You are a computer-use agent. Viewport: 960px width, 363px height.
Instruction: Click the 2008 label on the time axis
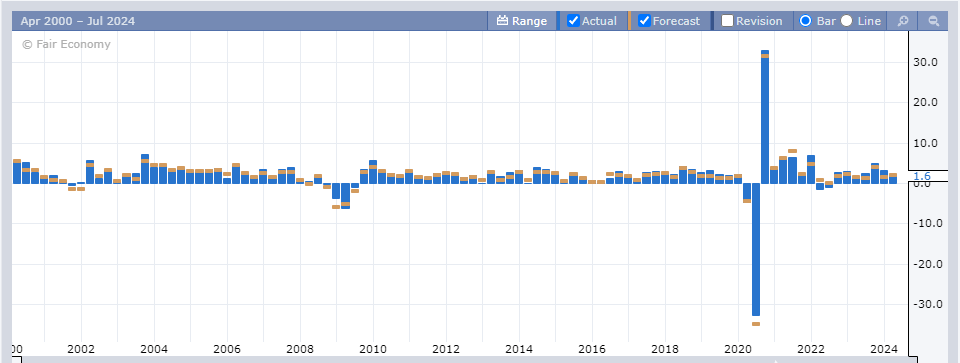point(299,350)
